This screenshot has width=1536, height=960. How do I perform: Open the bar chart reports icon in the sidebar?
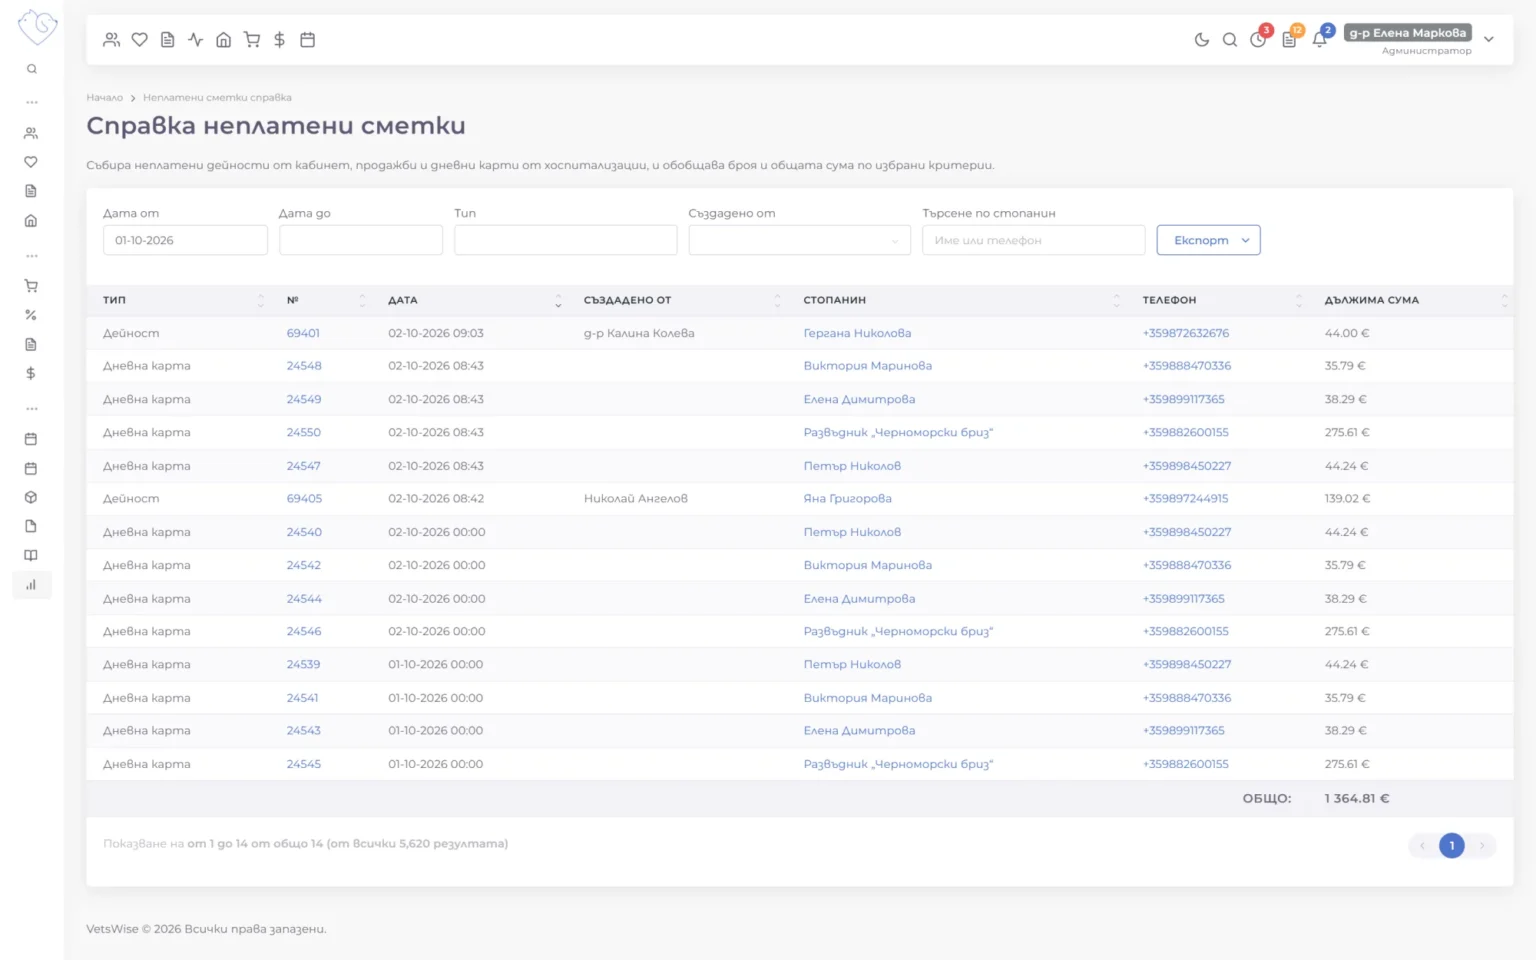coord(31,585)
